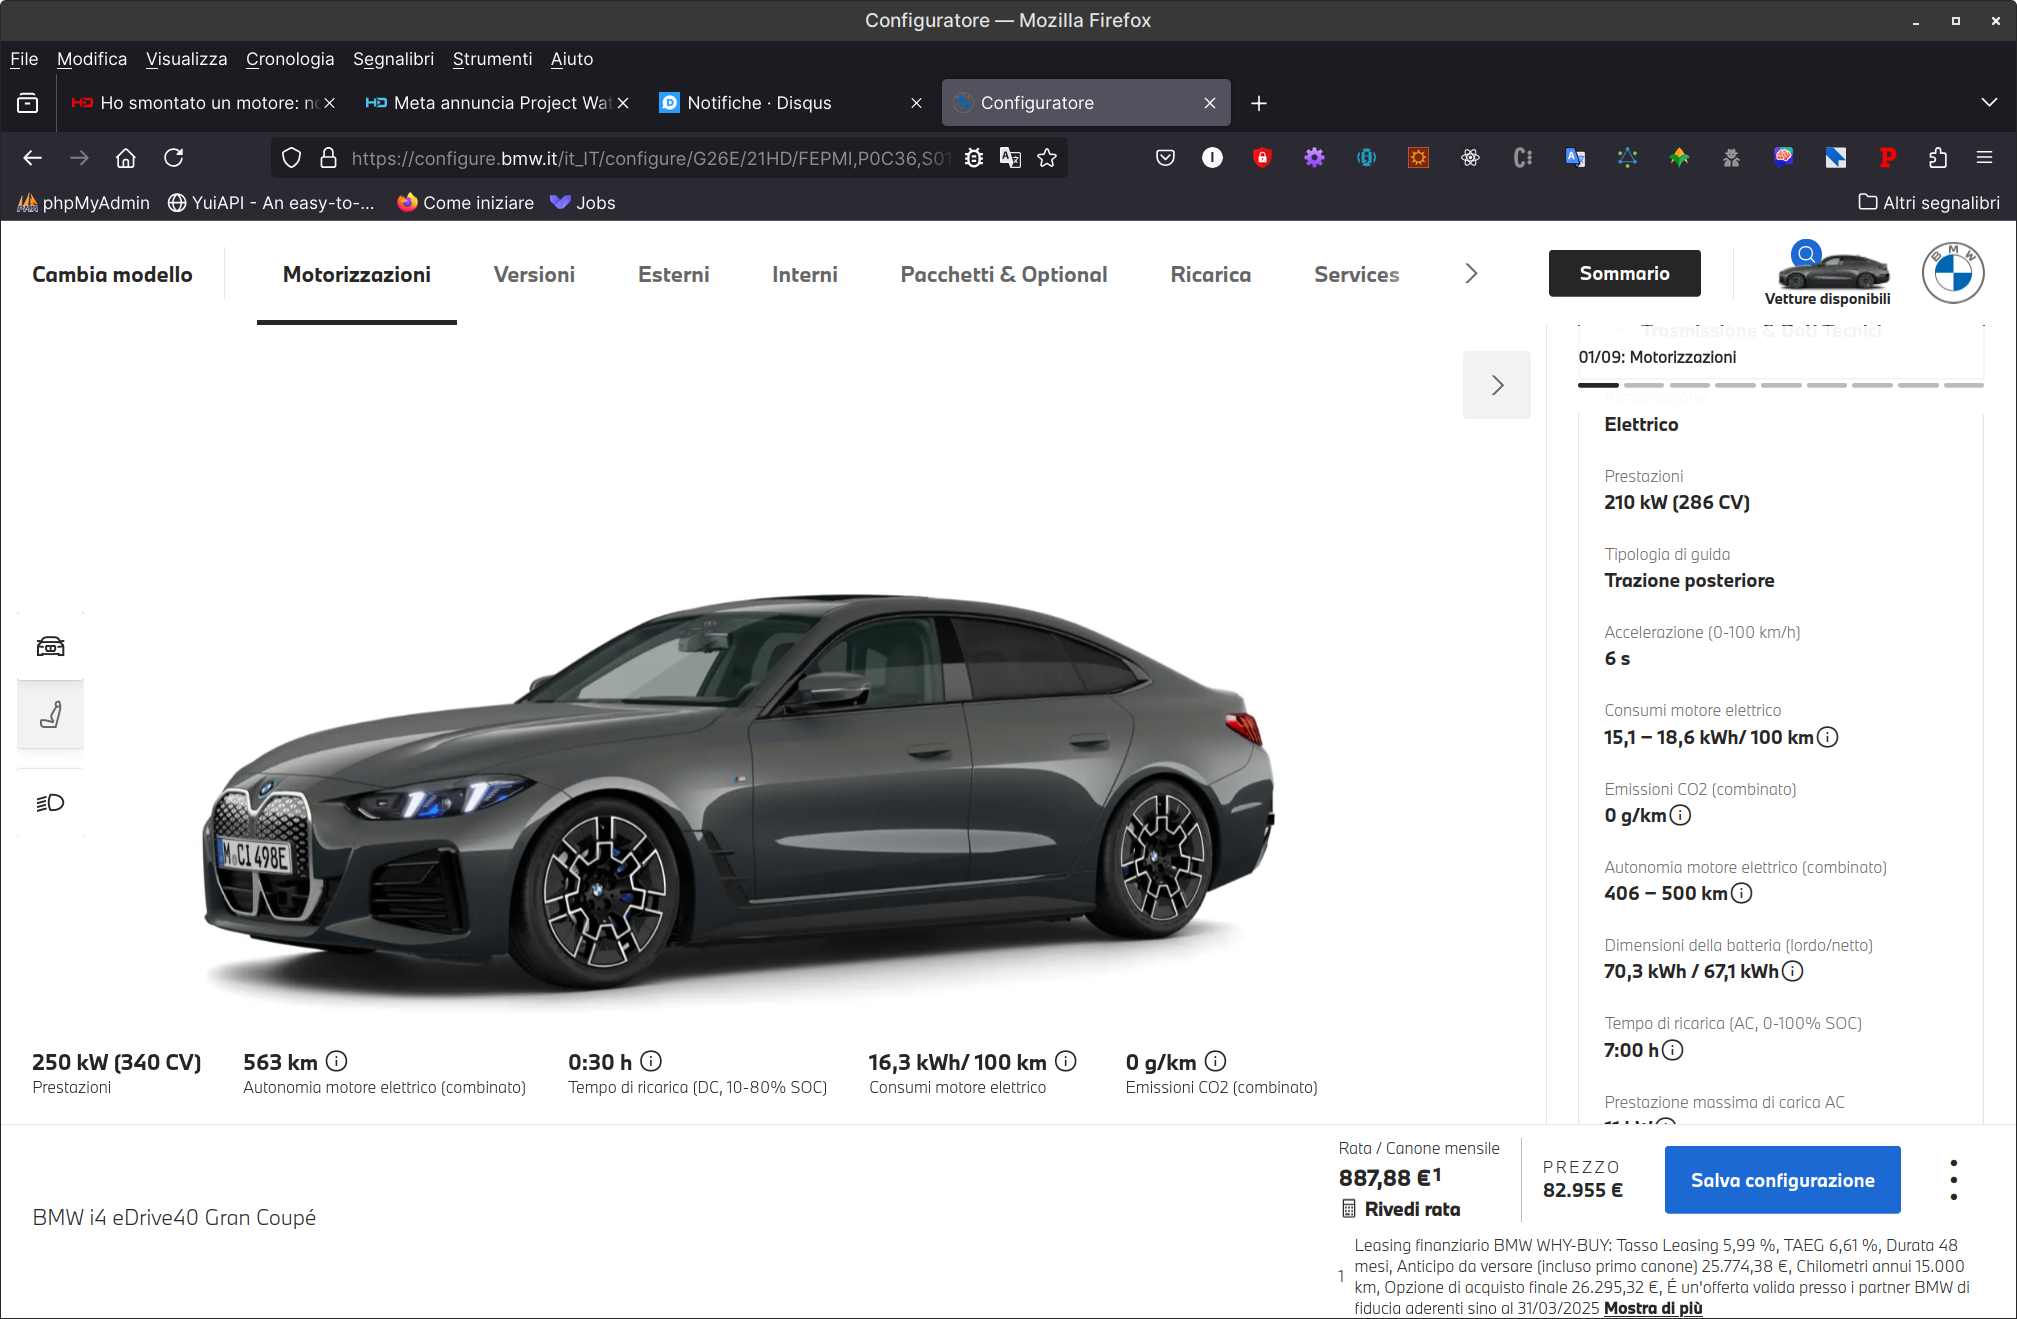Screen dimensions: 2017x1319
Task: Open Vetture disponibili car search thumbnail
Action: point(1827,273)
